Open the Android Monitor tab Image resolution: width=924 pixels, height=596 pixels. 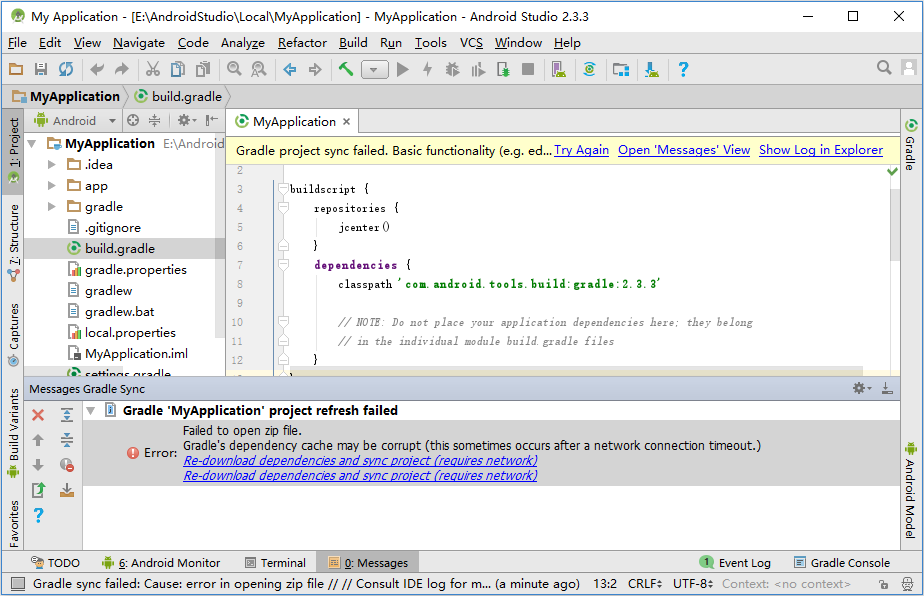[x=161, y=563]
